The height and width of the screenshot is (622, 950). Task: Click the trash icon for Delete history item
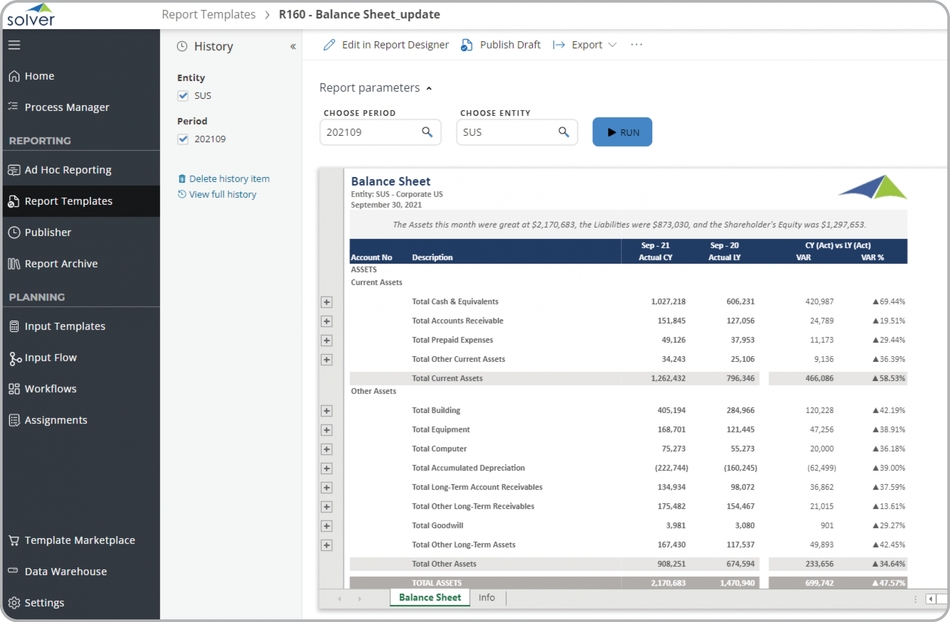coord(182,179)
